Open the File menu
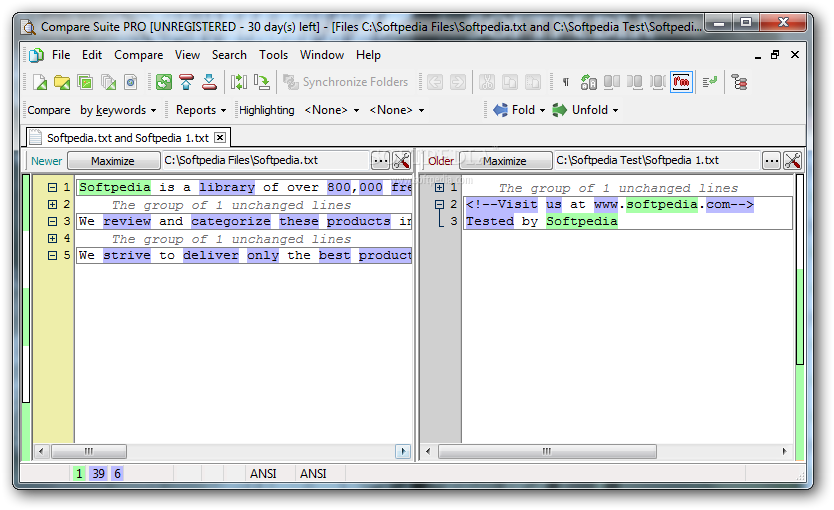This screenshot has height=510, width=834. tap(61, 55)
